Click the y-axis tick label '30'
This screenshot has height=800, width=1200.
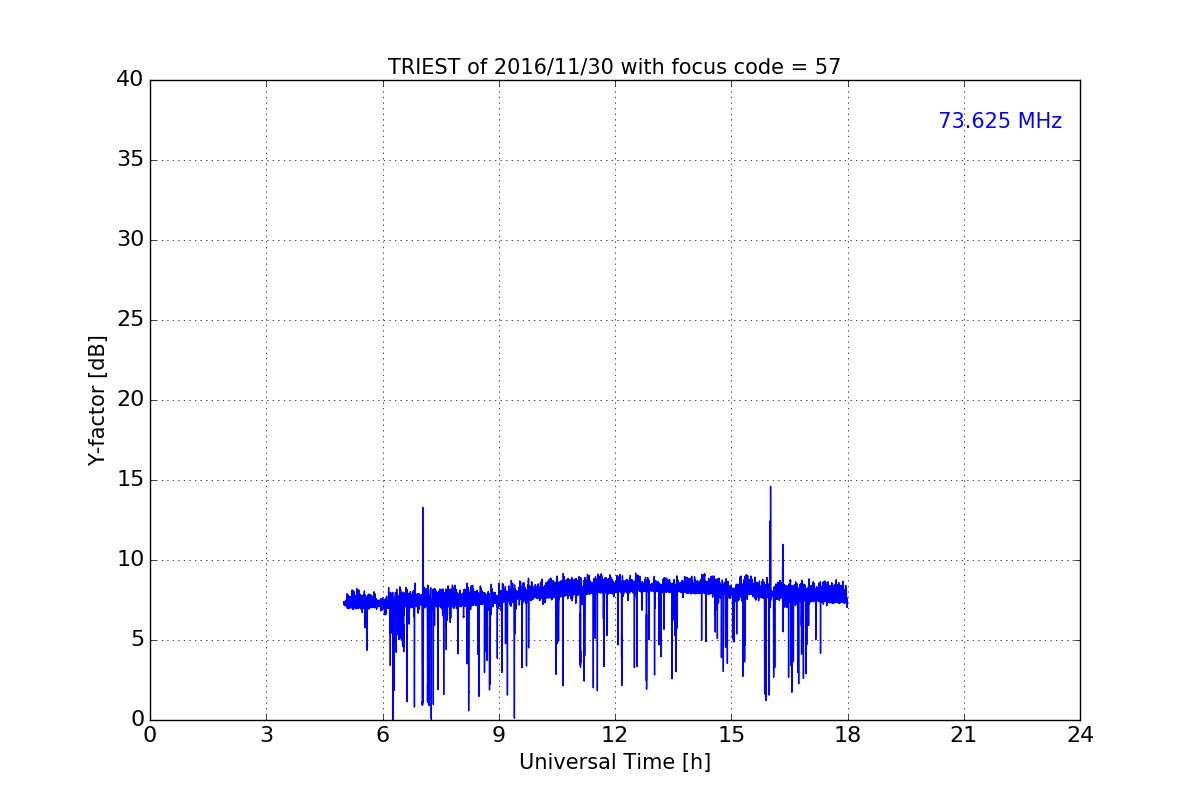pyautogui.click(x=129, y=240)
